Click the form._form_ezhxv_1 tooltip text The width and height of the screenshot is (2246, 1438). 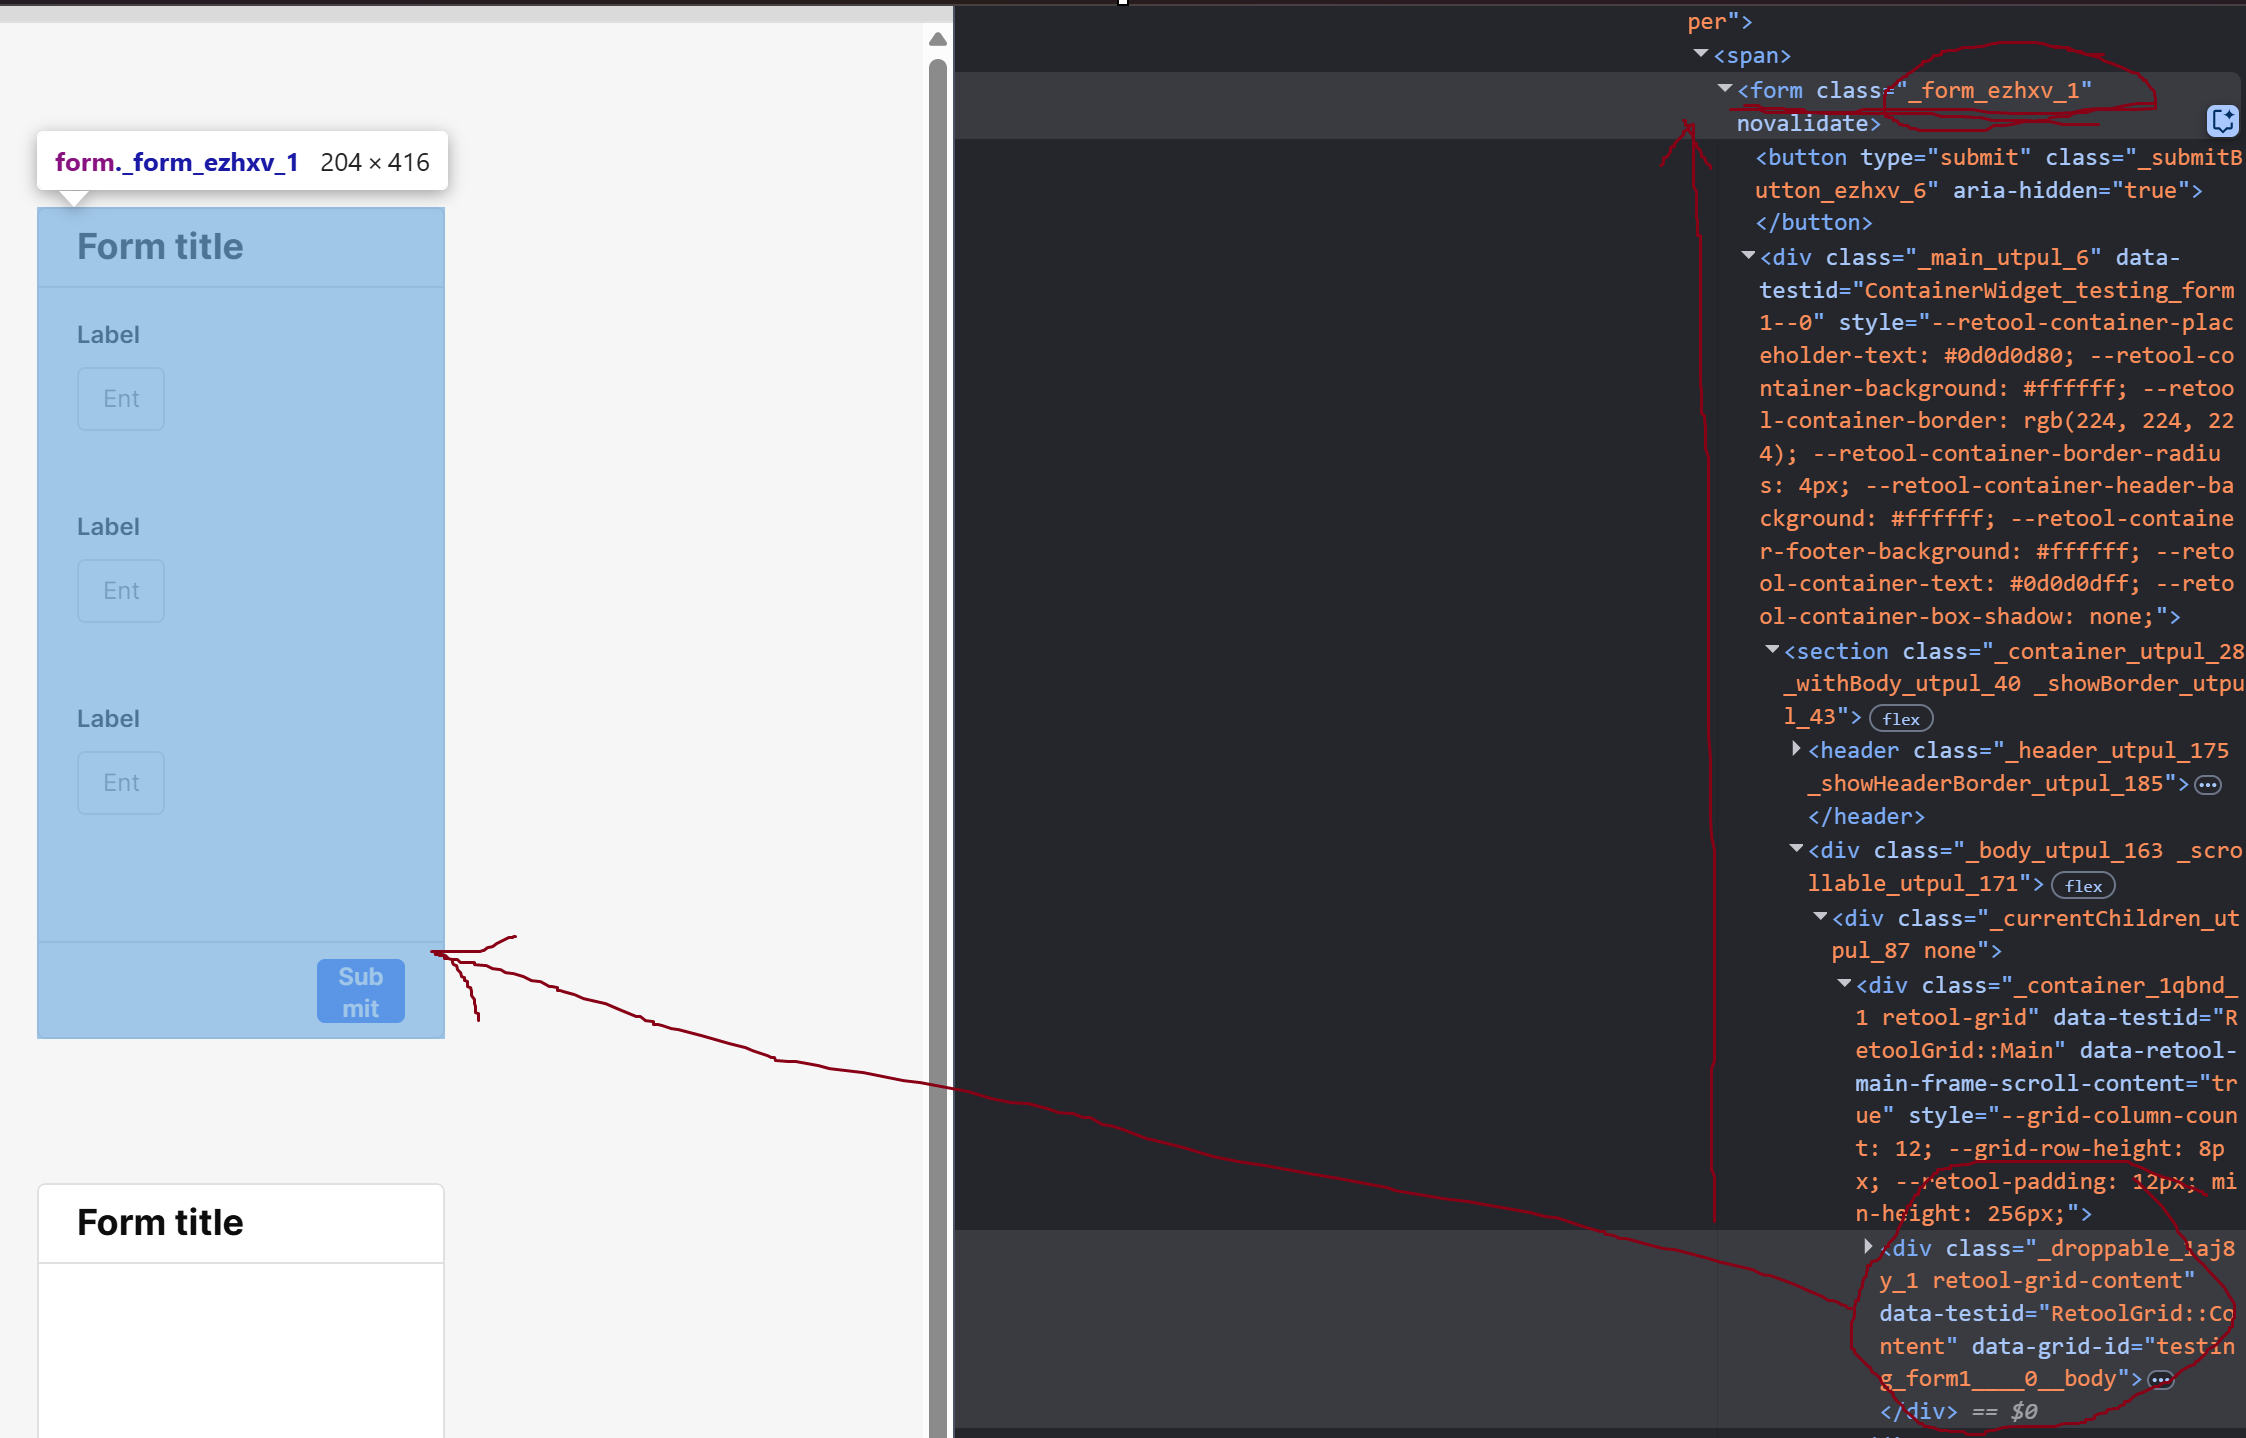click(177, 162)
